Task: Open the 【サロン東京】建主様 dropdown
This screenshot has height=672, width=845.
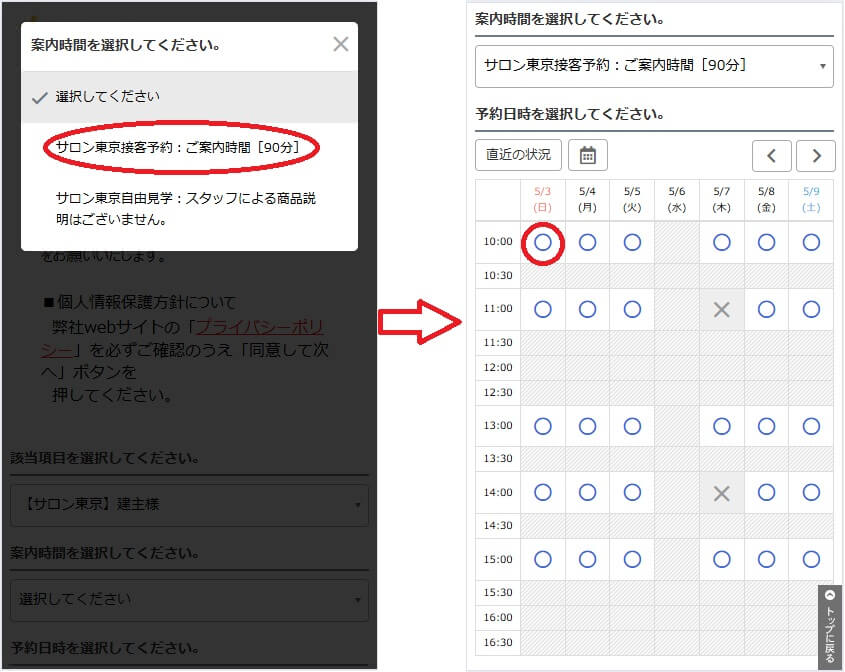Action: coord(188,505)
